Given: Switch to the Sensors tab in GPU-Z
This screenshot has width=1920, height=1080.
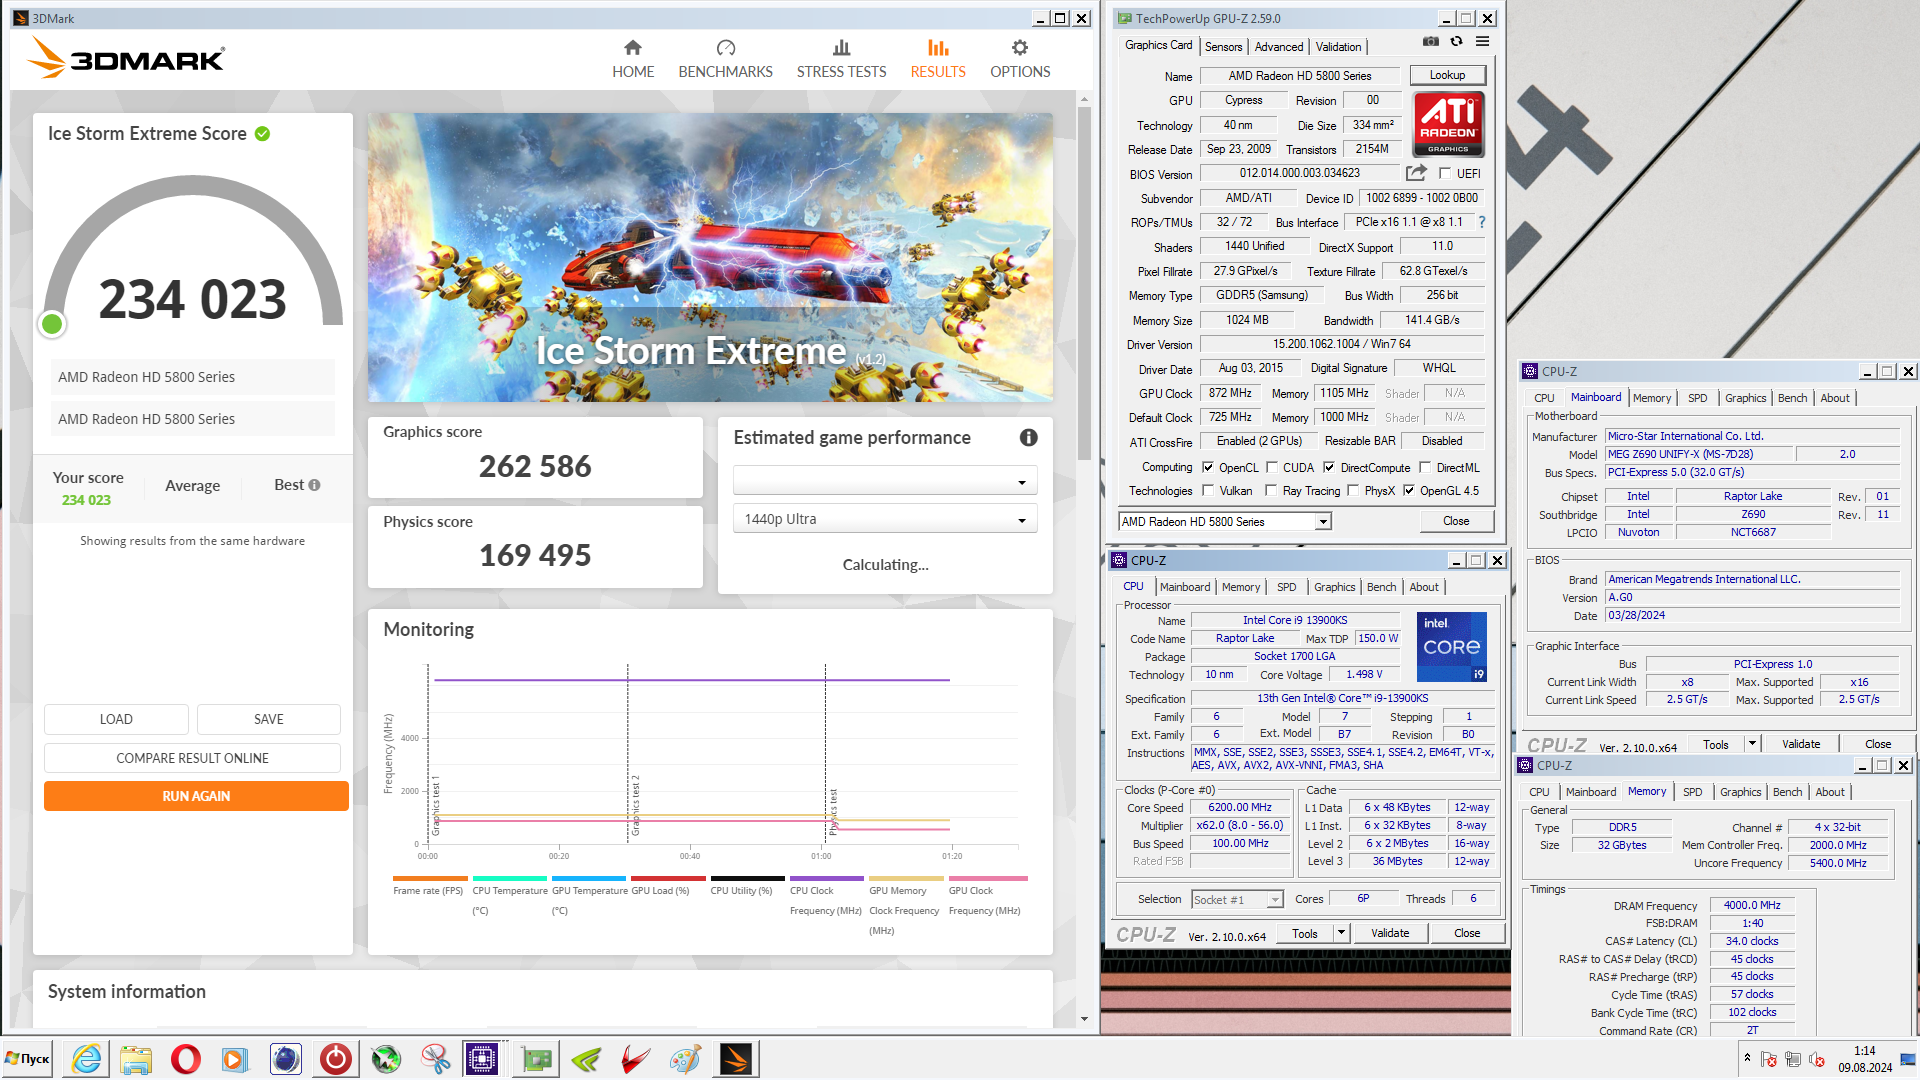Looking at the screenshot, I should coord(1223,46).
